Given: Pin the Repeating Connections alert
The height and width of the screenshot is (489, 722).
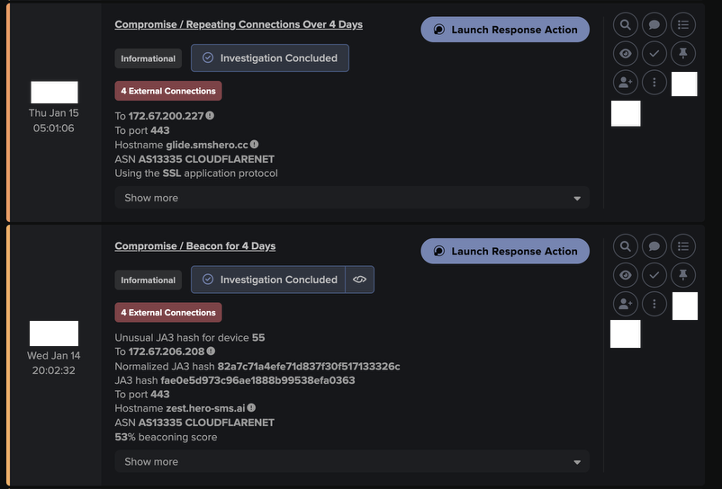Looking at the screenshot, I should pyautogui.click(x=683, y=54).
